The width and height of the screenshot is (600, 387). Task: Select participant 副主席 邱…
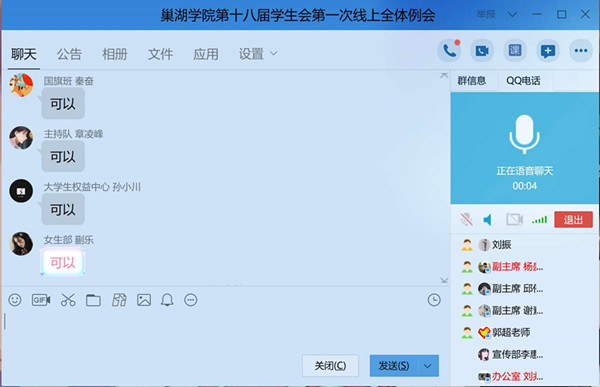(525, 289)
